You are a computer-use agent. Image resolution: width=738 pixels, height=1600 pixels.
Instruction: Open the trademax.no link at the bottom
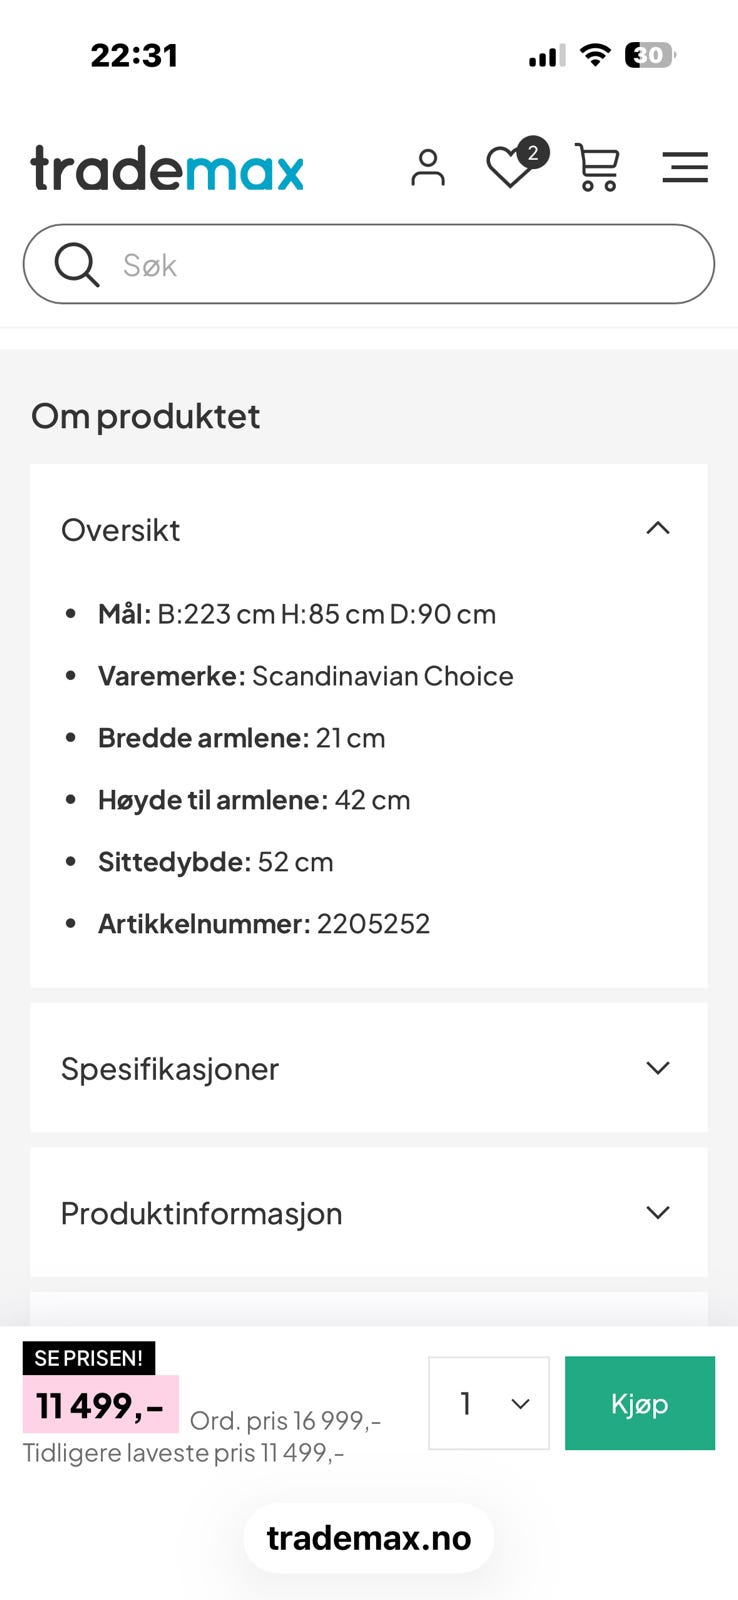click(x=368, y=1537)
